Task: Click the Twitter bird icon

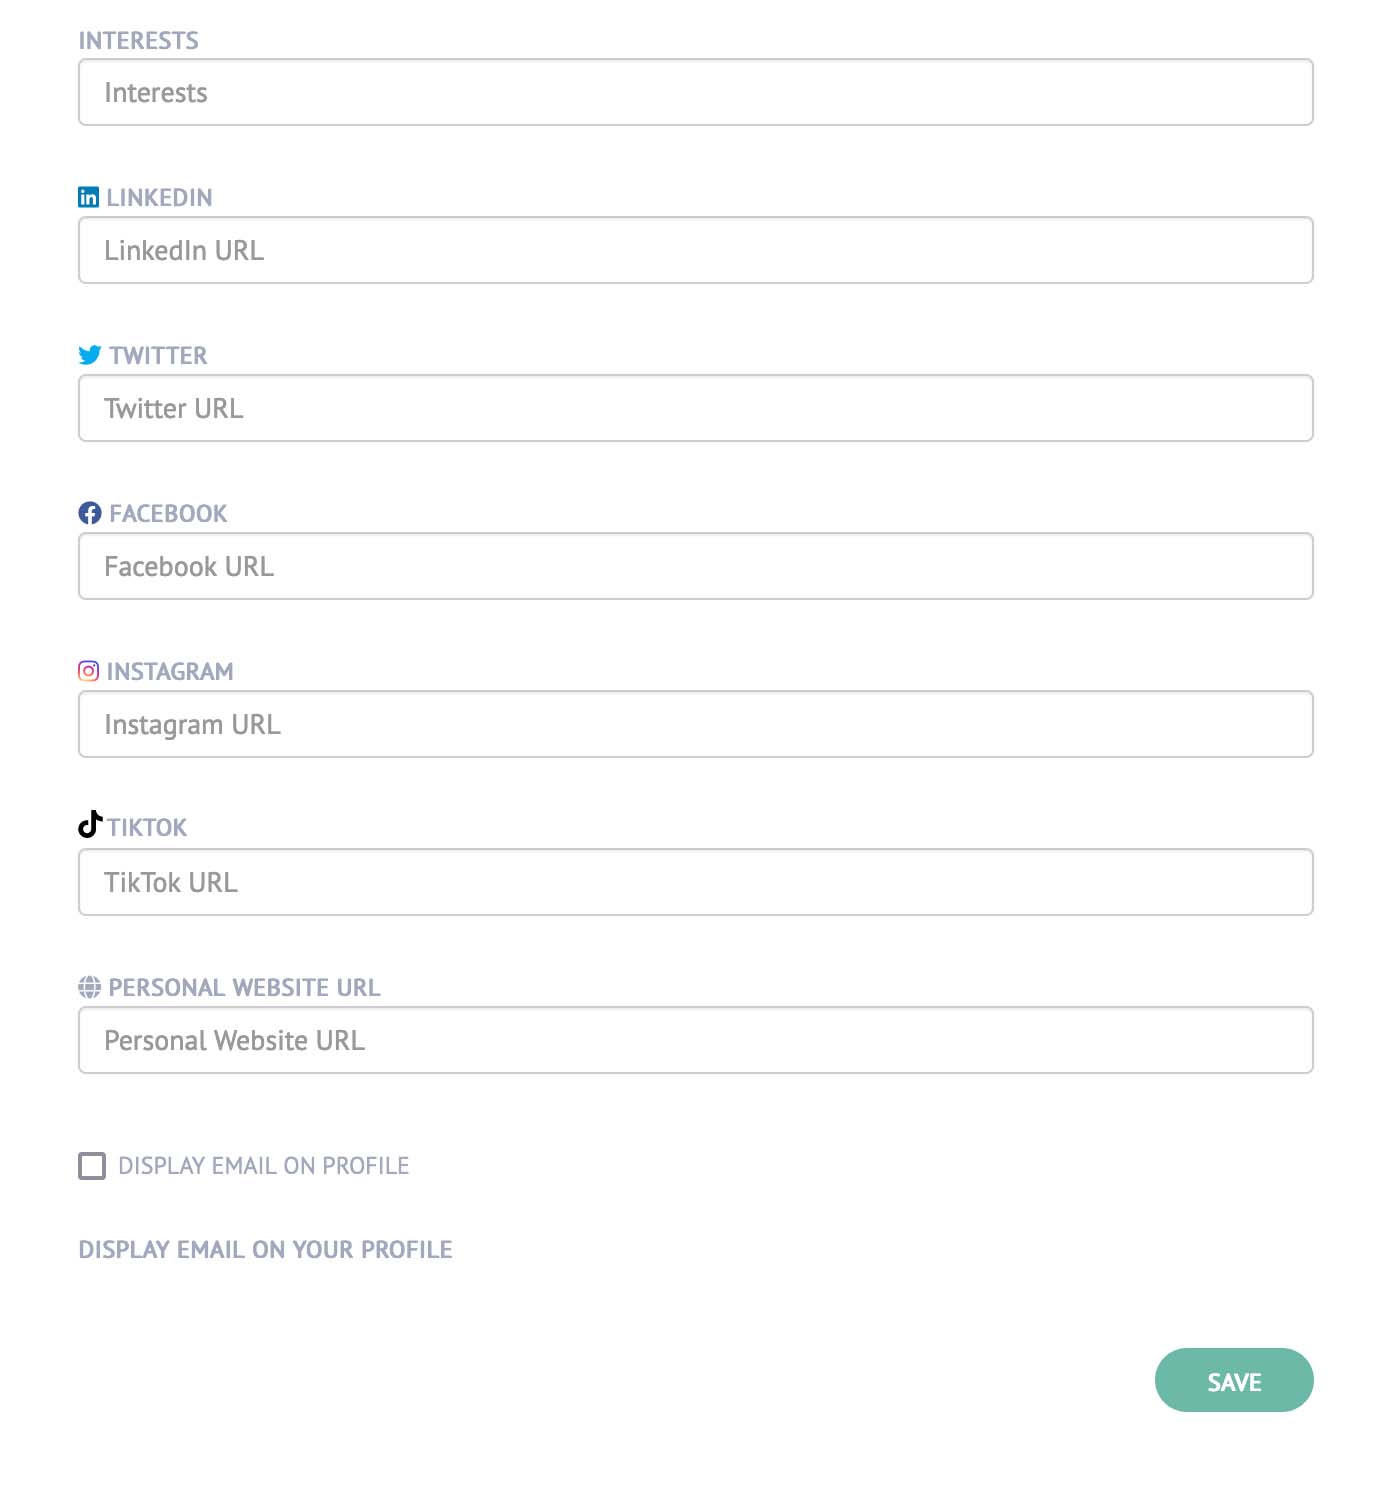Action: 90,355
